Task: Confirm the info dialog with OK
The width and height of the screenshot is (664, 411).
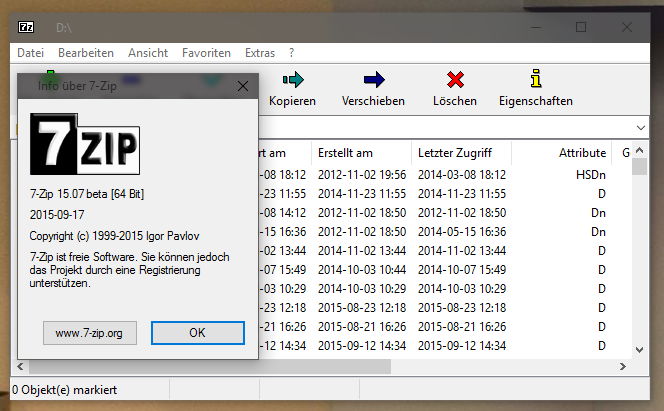Action: coord(198,333)
